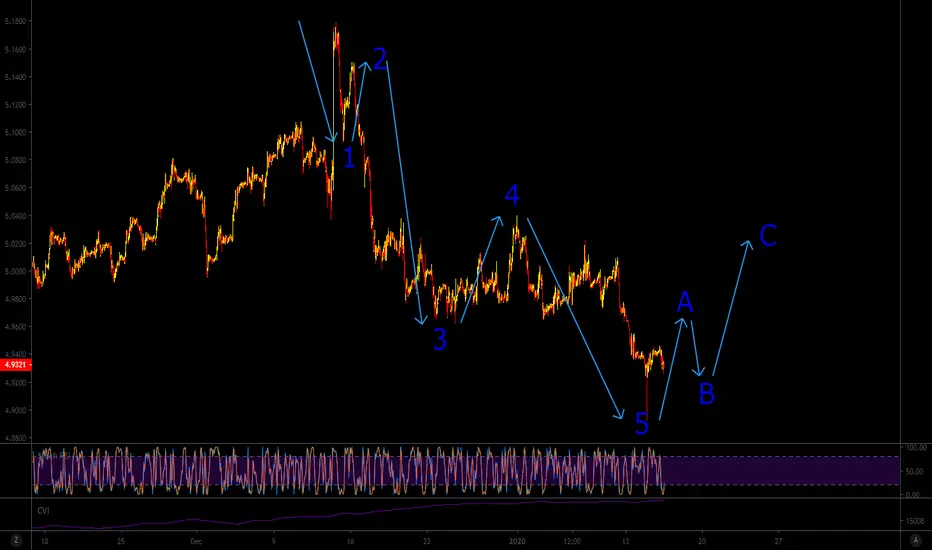The height and width of the screenshot is (550, 932).
Task: Click the 4.8800 price axis value
Action: pos(15,438)
